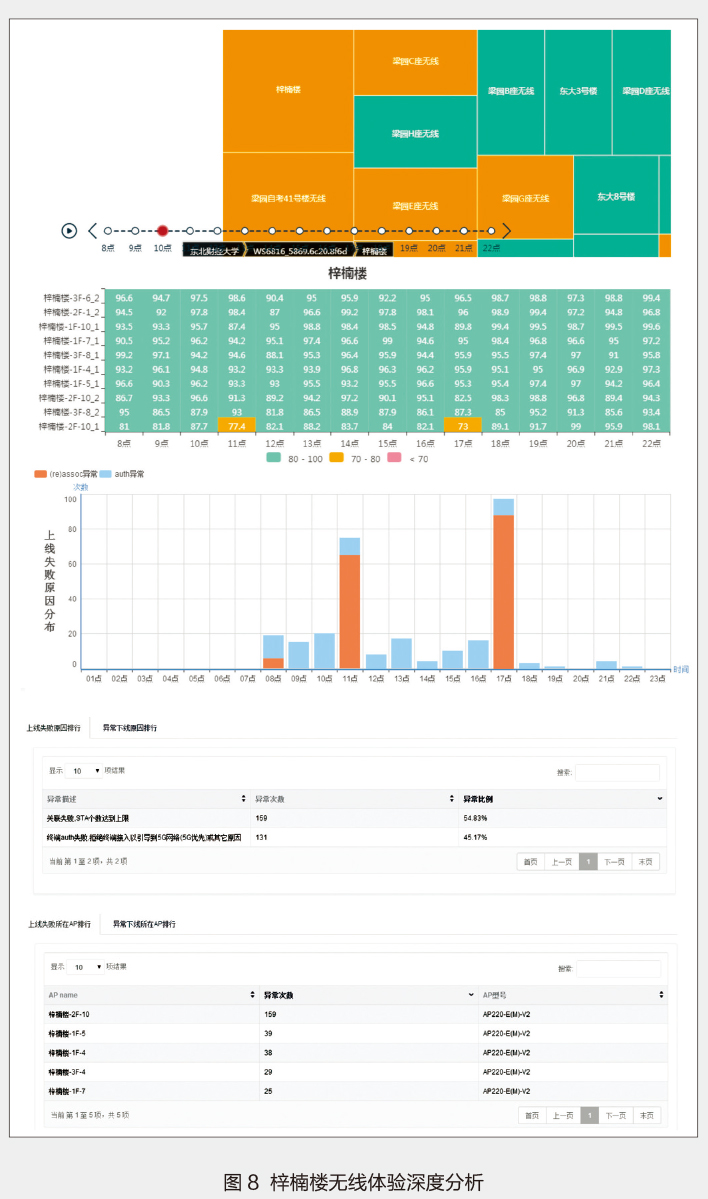Sort by 异常描述 column

point(146,799)
